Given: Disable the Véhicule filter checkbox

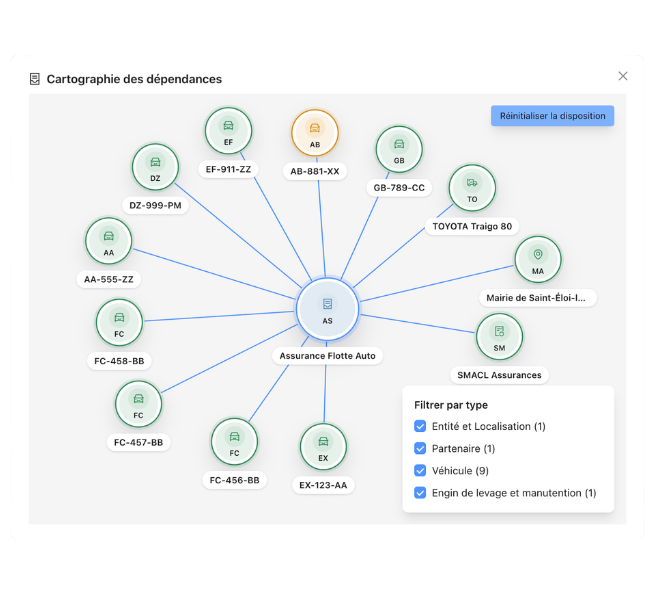Looking at the screenshot, I should [x=420, y=470].
